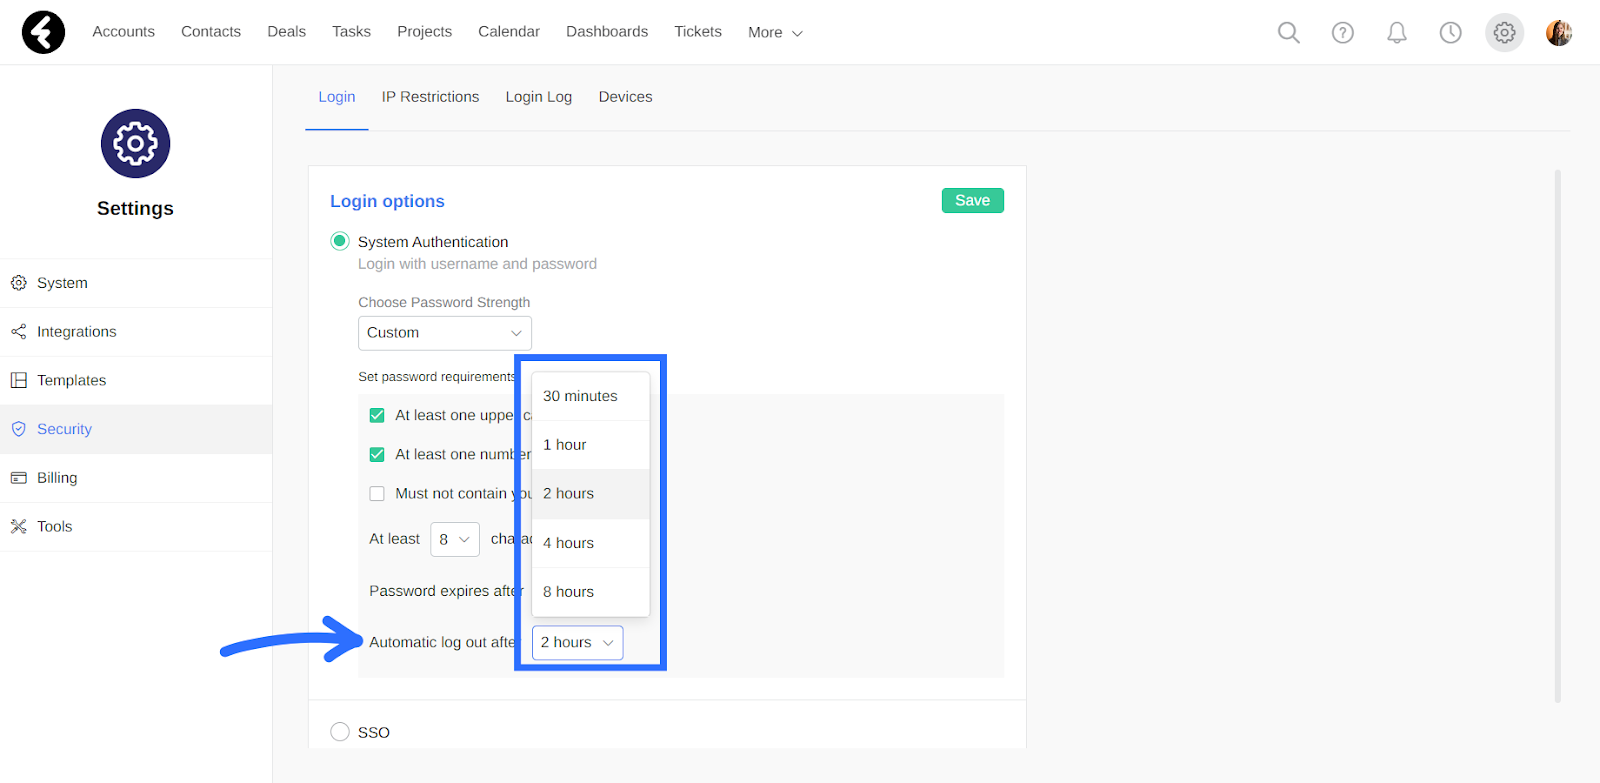Collapse the Automatic log out 2 hours dropdown
Screen dimensions: 1600x783
coord(578,642)
